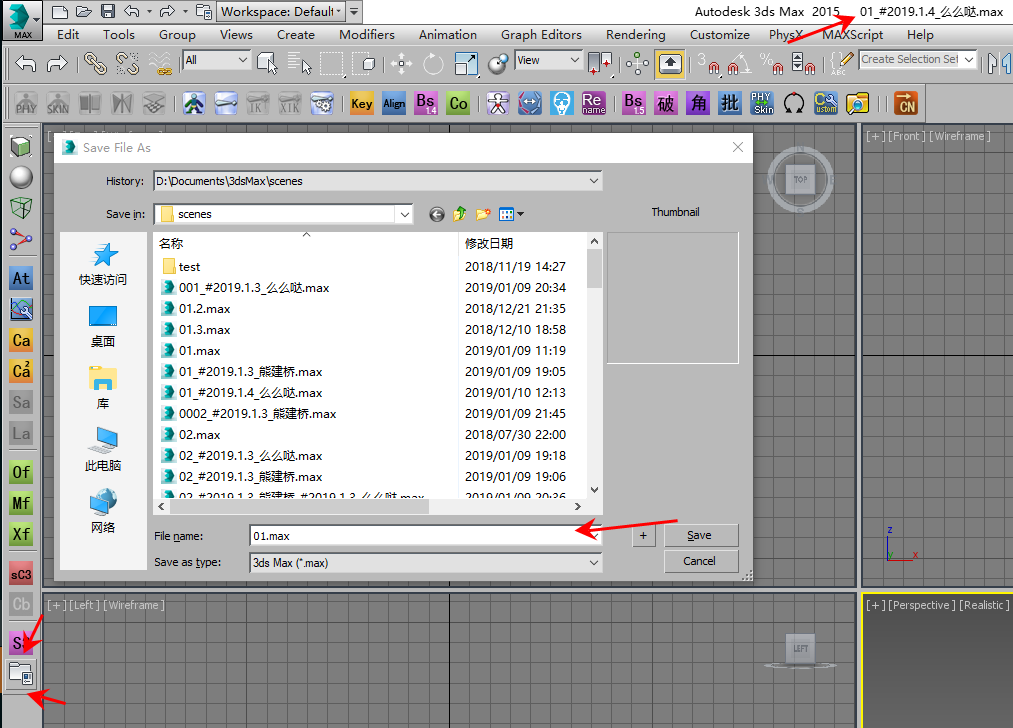
Task: Open the Graph Editors menu
Action: point(541,35)
